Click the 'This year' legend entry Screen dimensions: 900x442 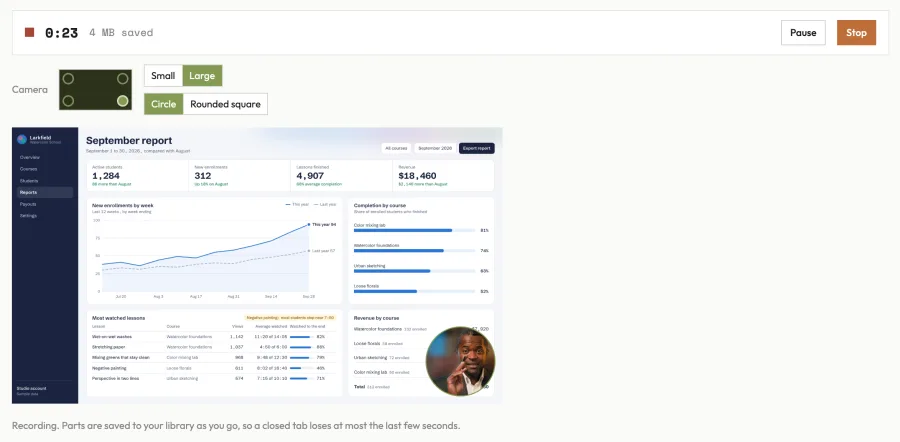pos(297,204)
